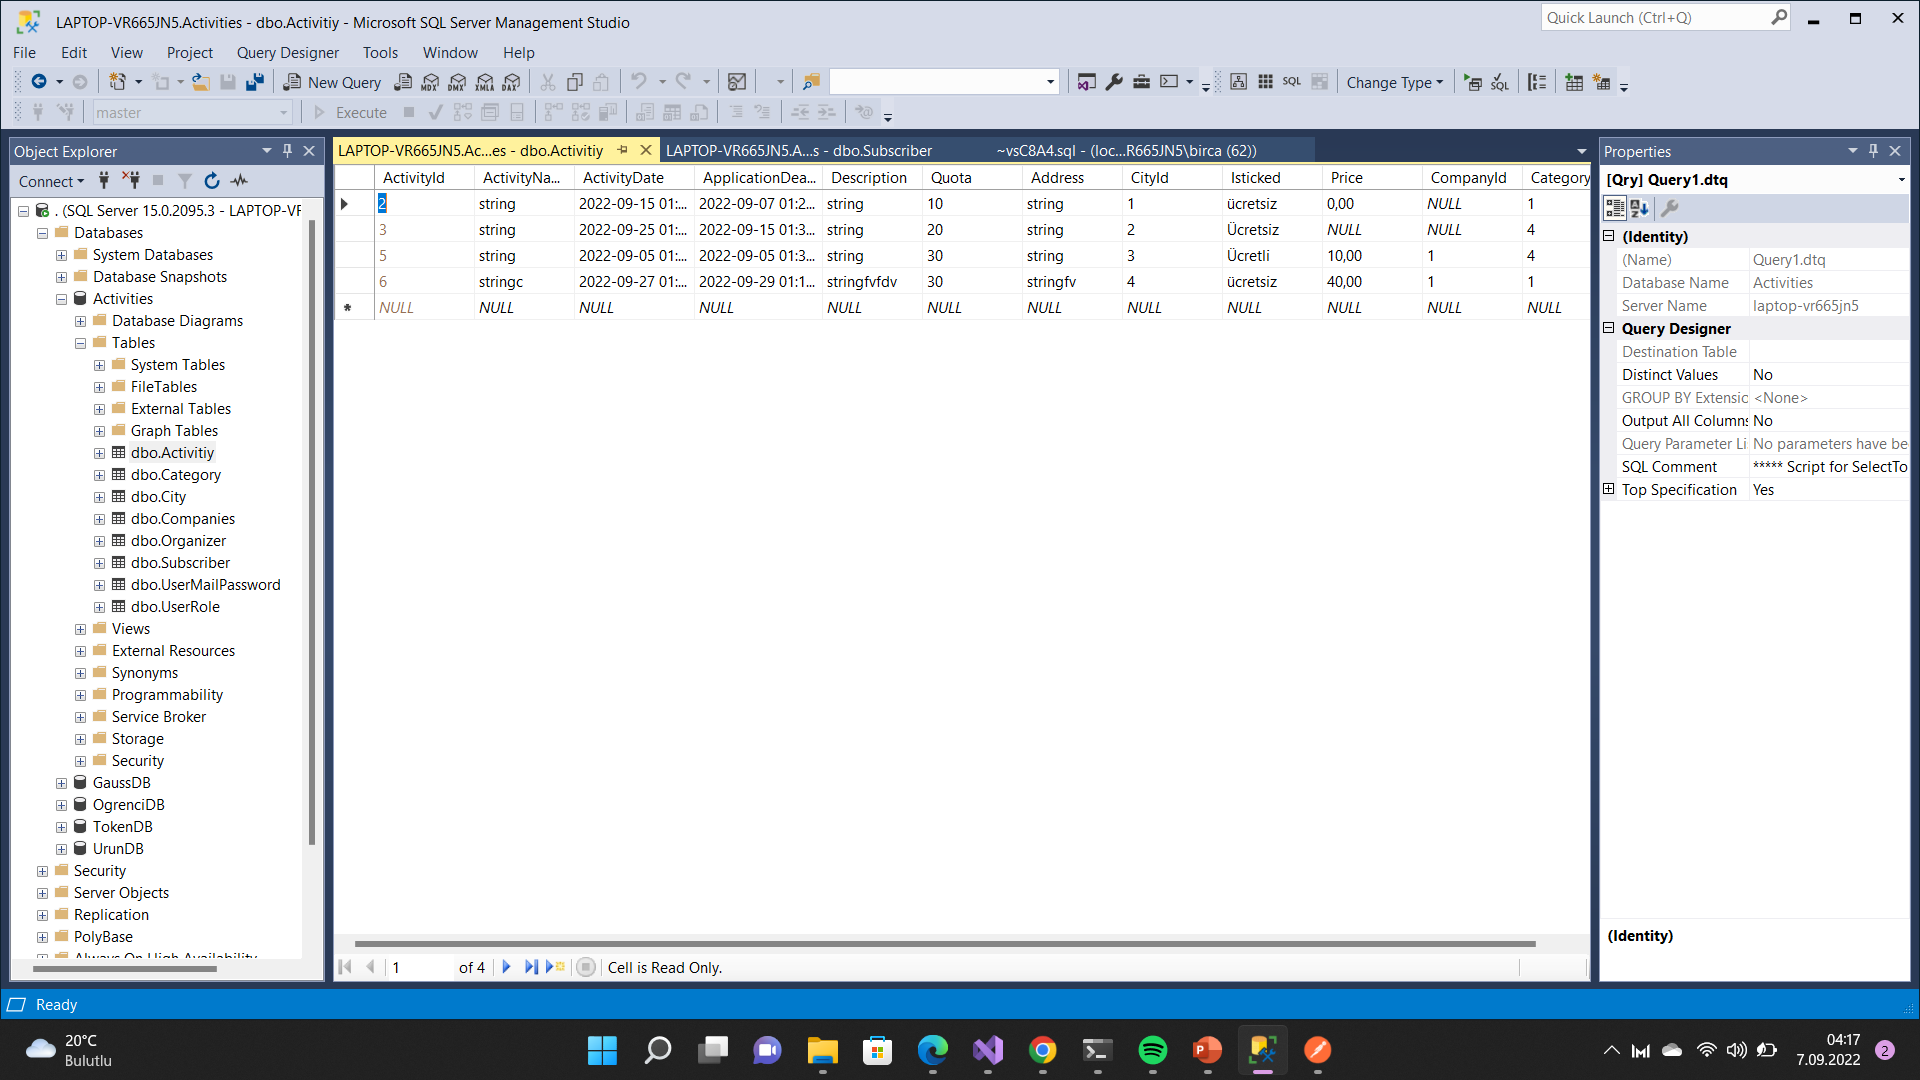Viewport: 1920px width, 1080px height.
Task: Click the Properties wrench icon in toolbar
Action: tap(1114, 82)
